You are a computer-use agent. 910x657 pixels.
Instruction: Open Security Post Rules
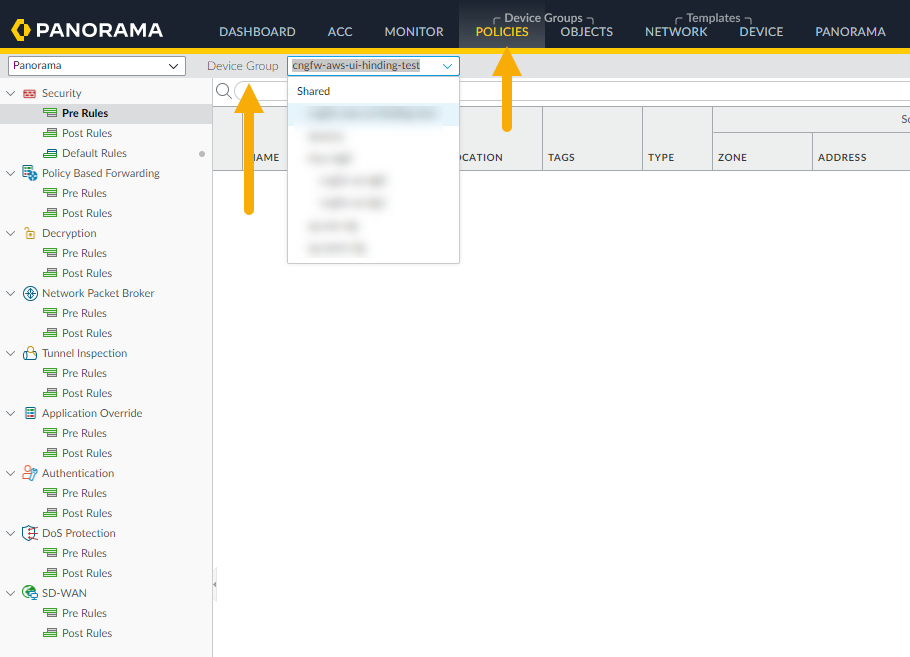87,133
